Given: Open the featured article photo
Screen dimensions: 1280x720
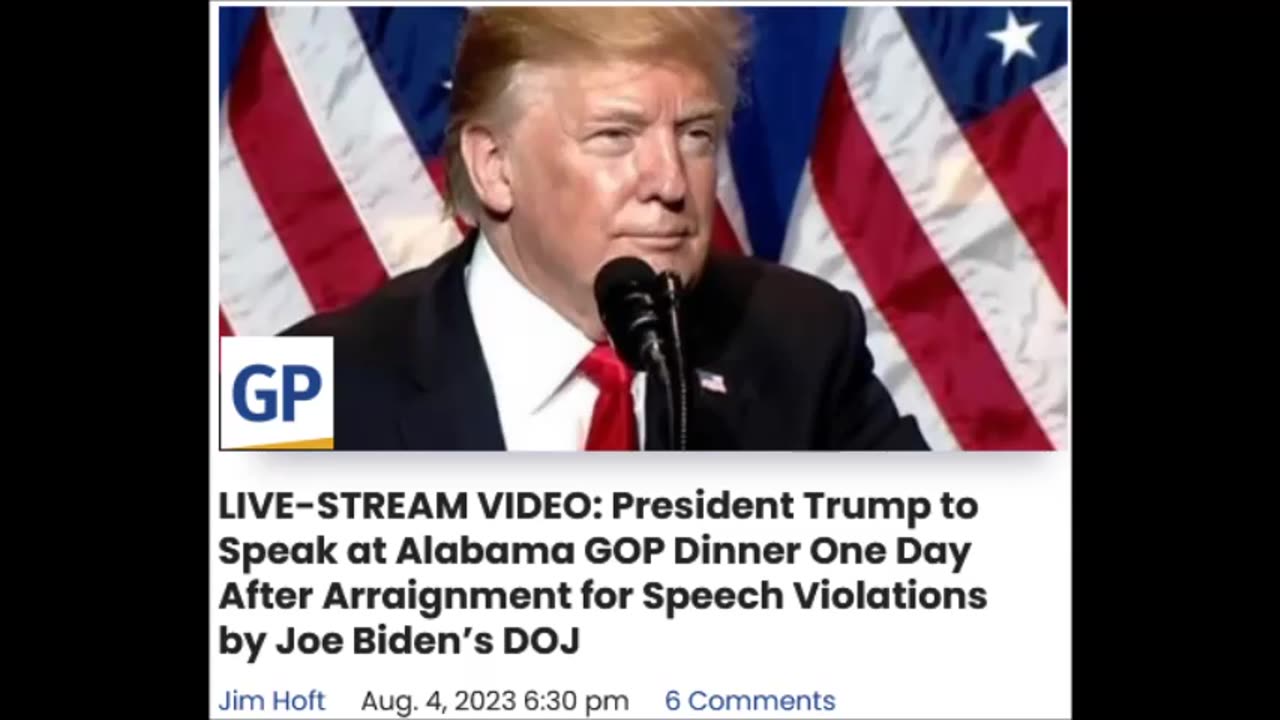Looking at the screenshot, I should [x=644, y=228].
